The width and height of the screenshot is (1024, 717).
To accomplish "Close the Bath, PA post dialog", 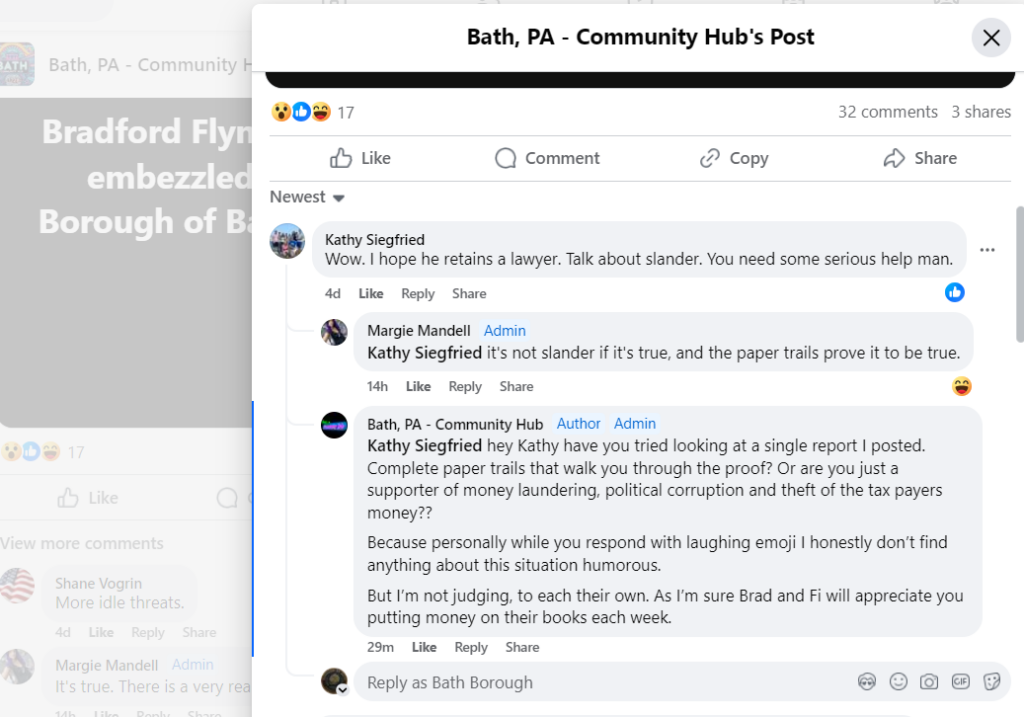I will (991, 38).
